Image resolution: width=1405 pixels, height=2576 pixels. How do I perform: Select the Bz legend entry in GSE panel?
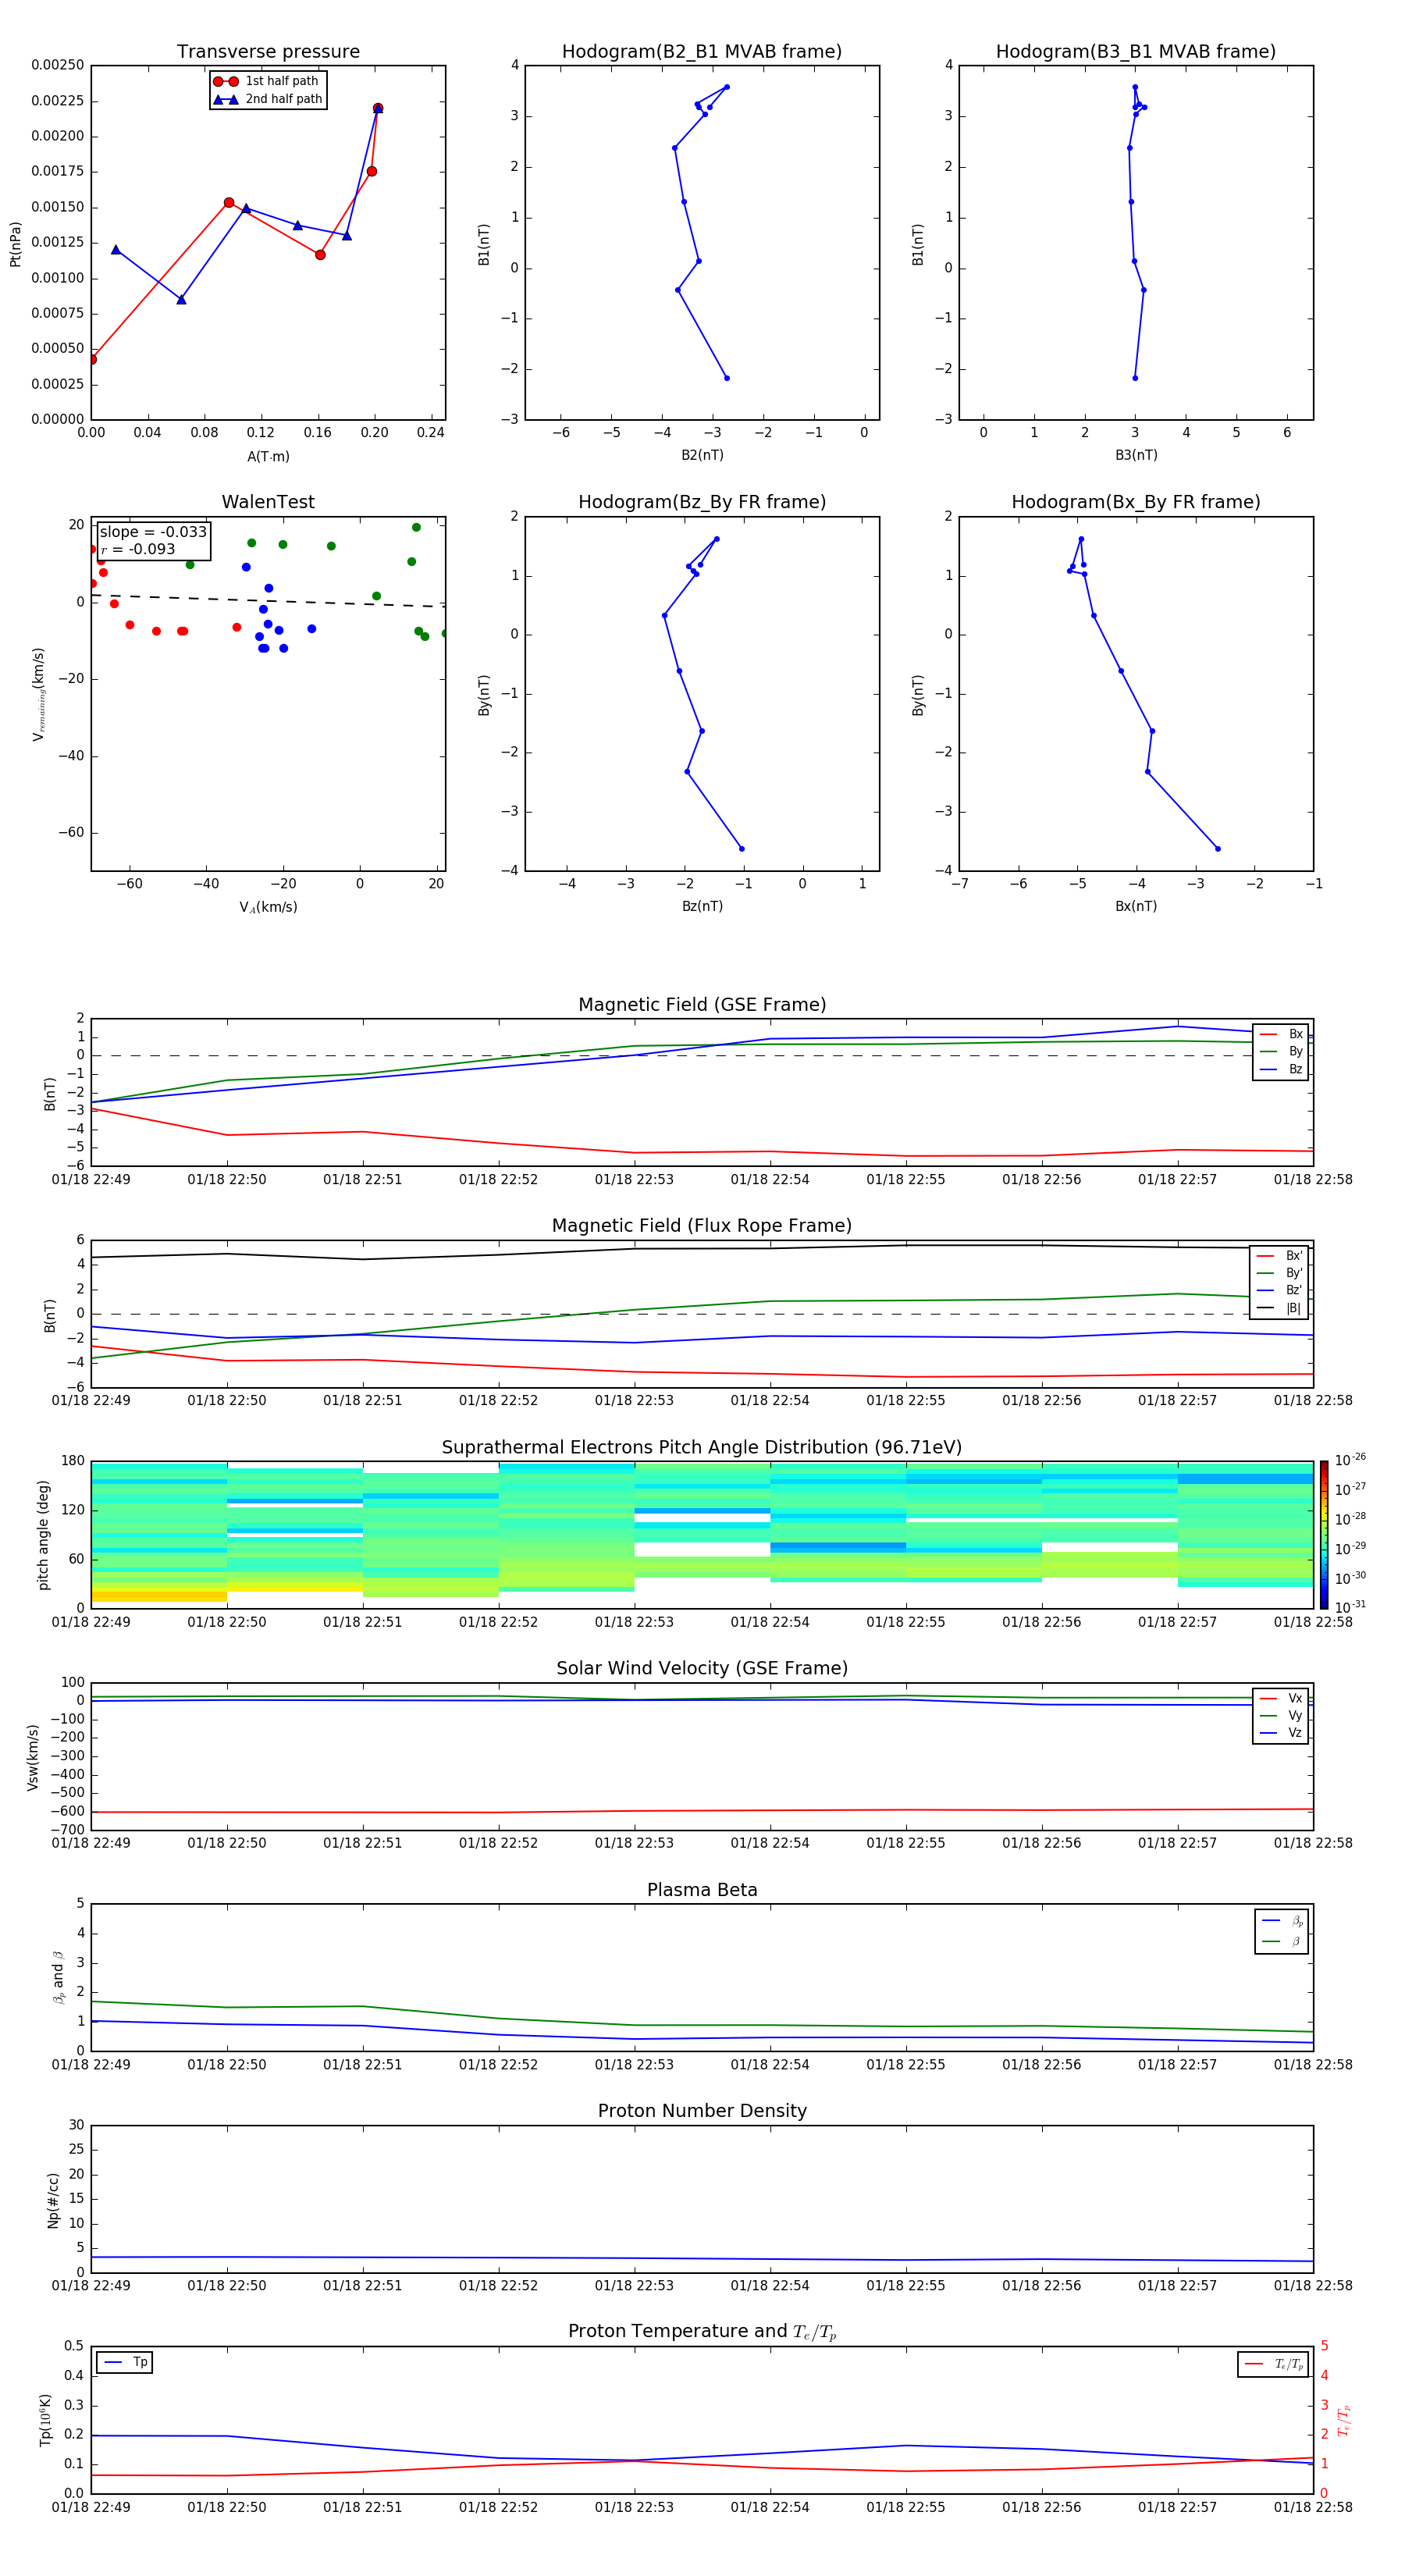pyautogui.click(x=1281, y=1069)
